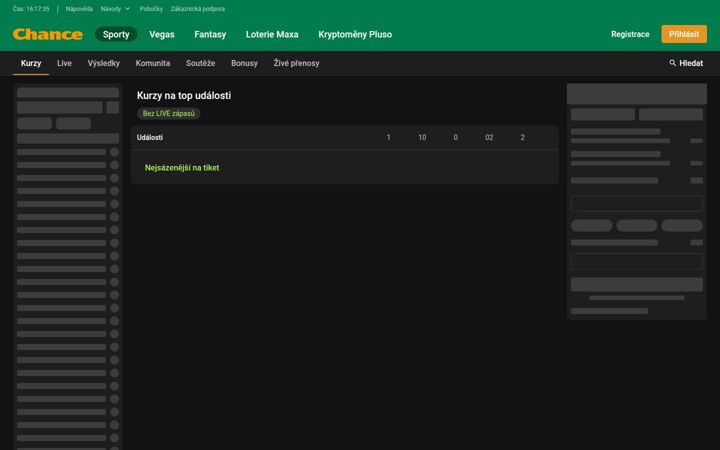Select the Sporty section
The image size is (720, 450).
116,34
